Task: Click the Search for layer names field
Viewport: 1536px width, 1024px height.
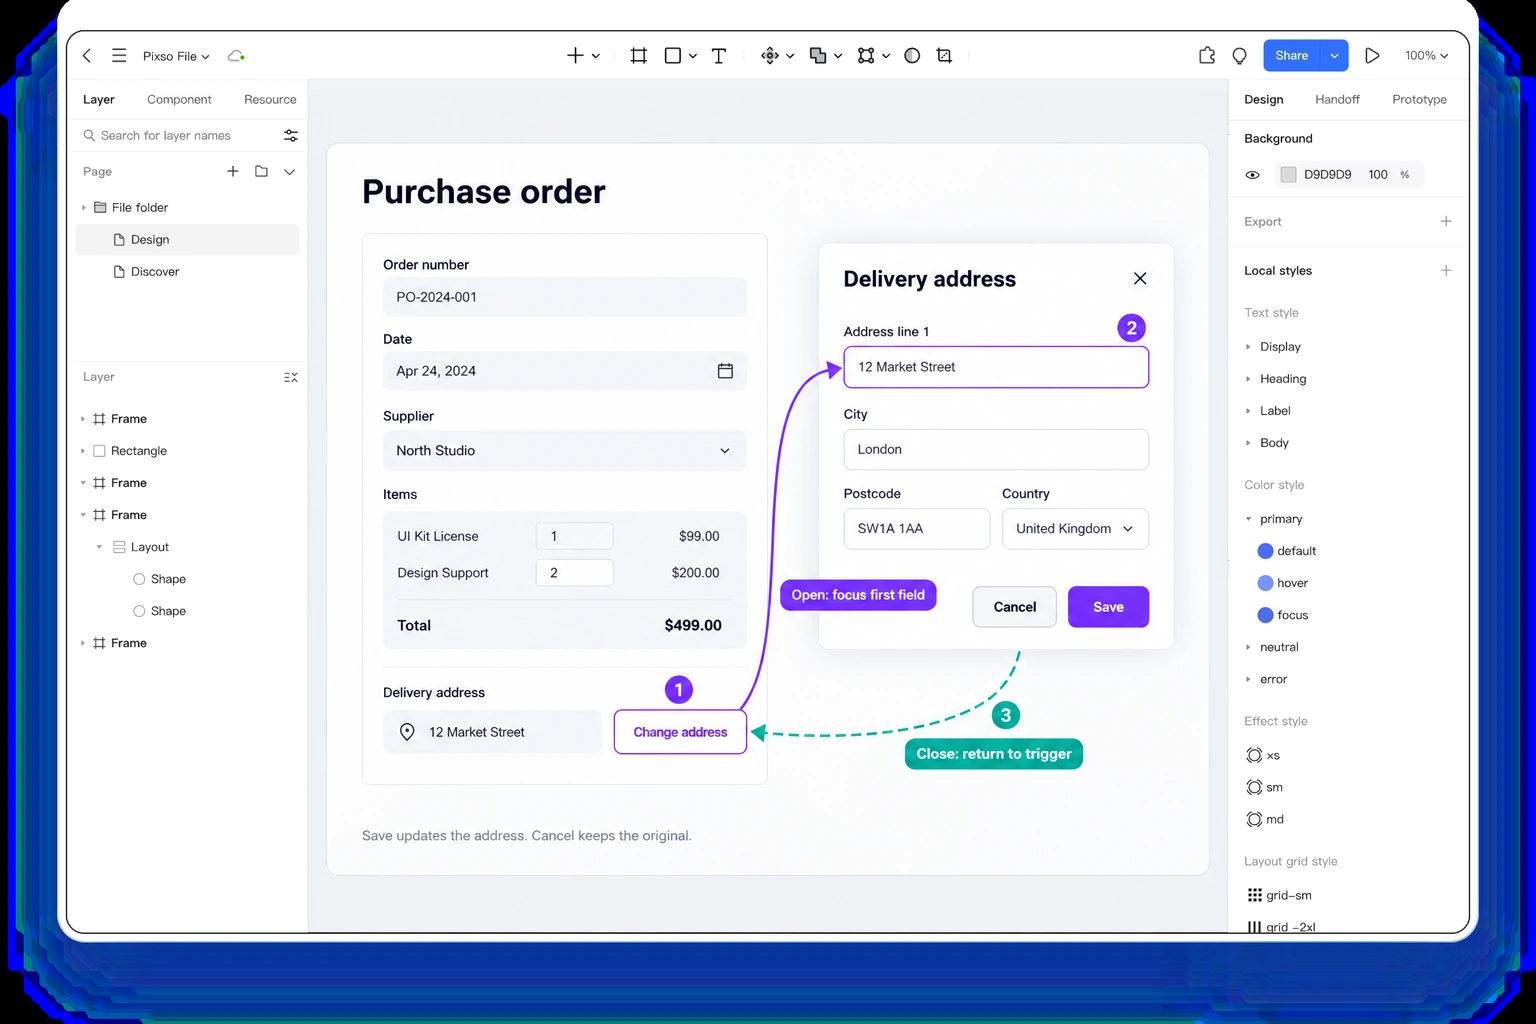Action: [x=178, y=136]
